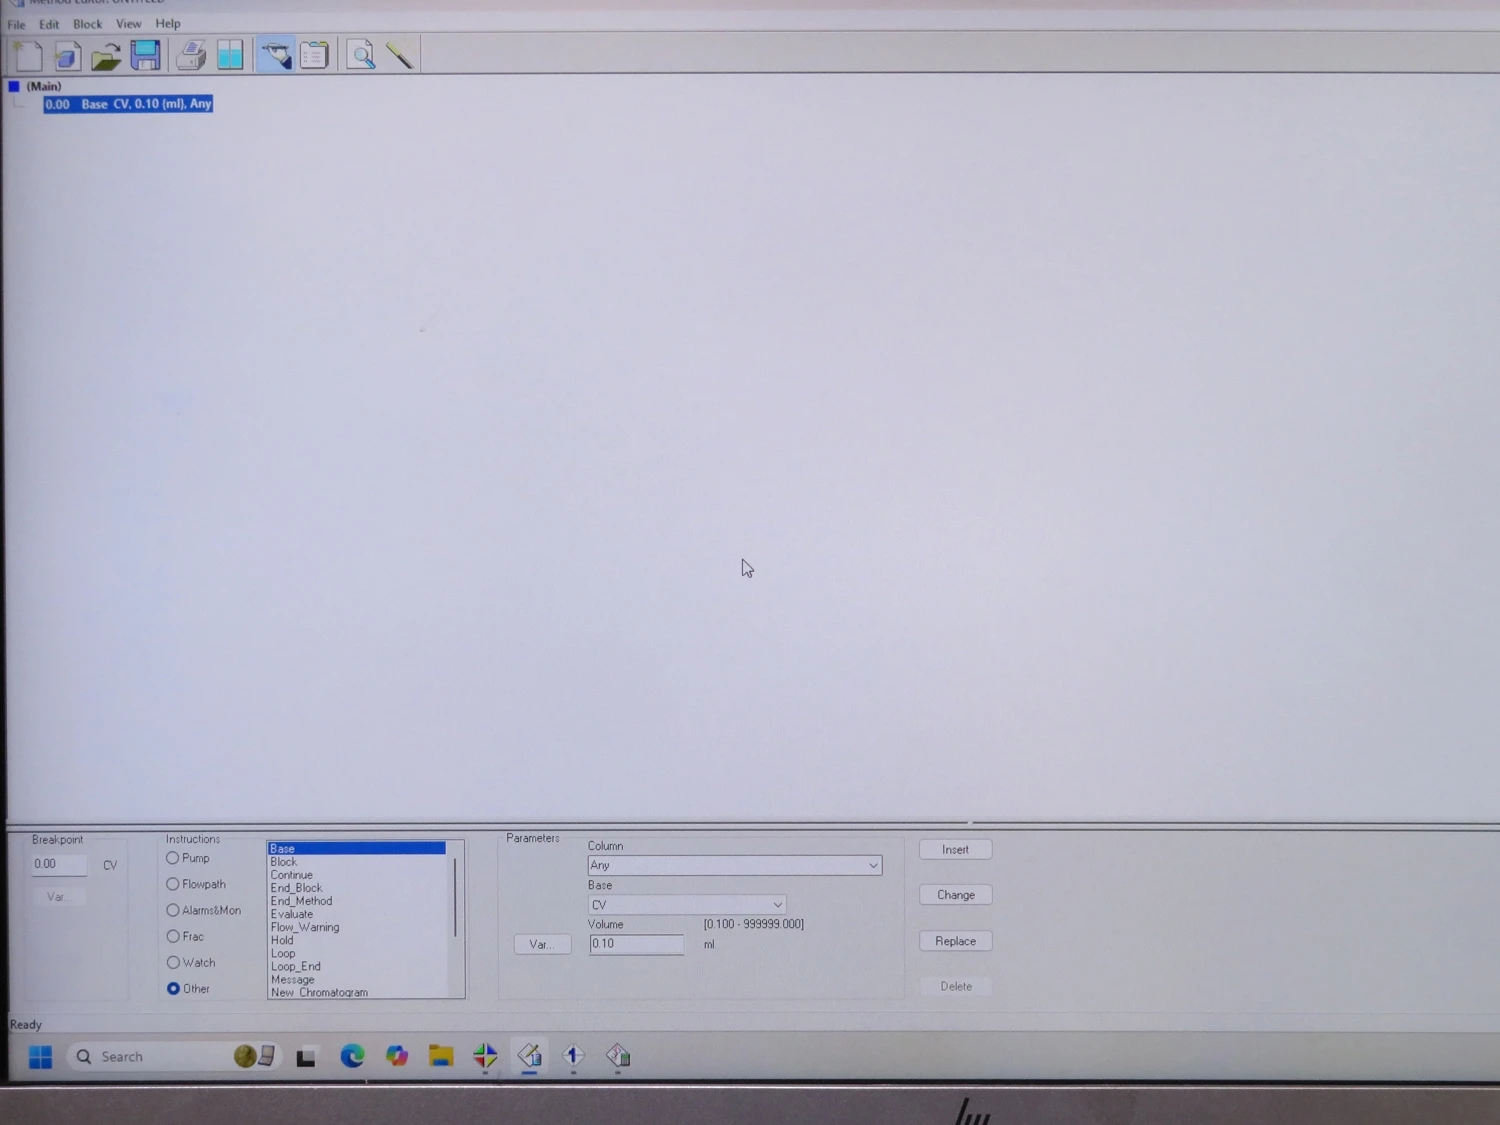Open the Base dropdown set to CV
The height and width of the screenshot is (1125, 1500).
[777, 904]
